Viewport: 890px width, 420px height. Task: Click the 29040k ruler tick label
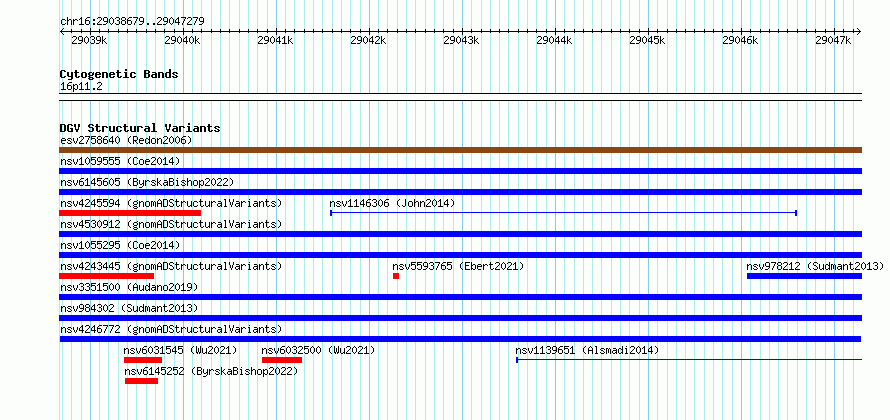[182, 40]
